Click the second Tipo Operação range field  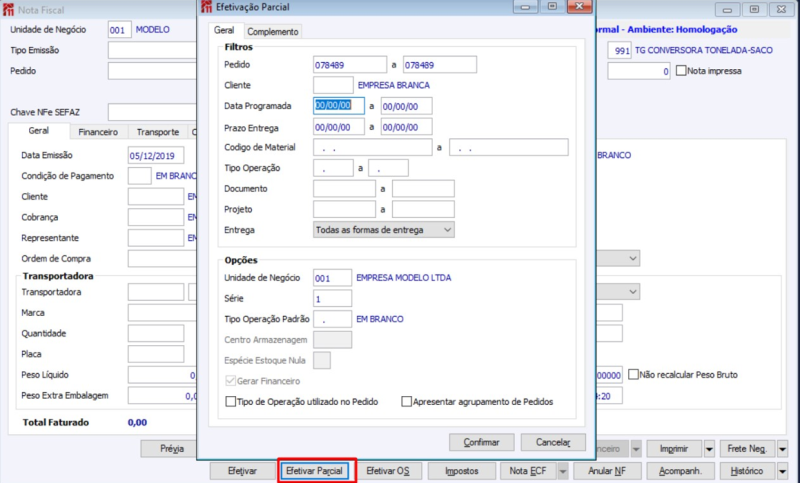[x=388, y=168]
